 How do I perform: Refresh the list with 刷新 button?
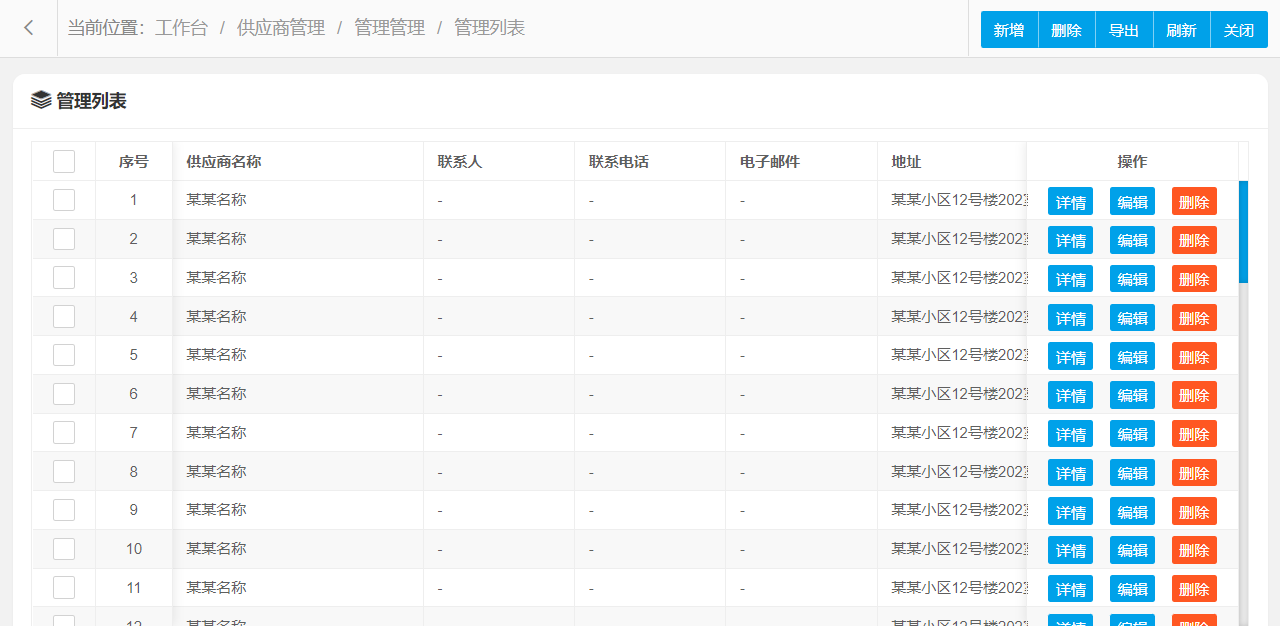pyautogui.click(x=1182, y=30)
